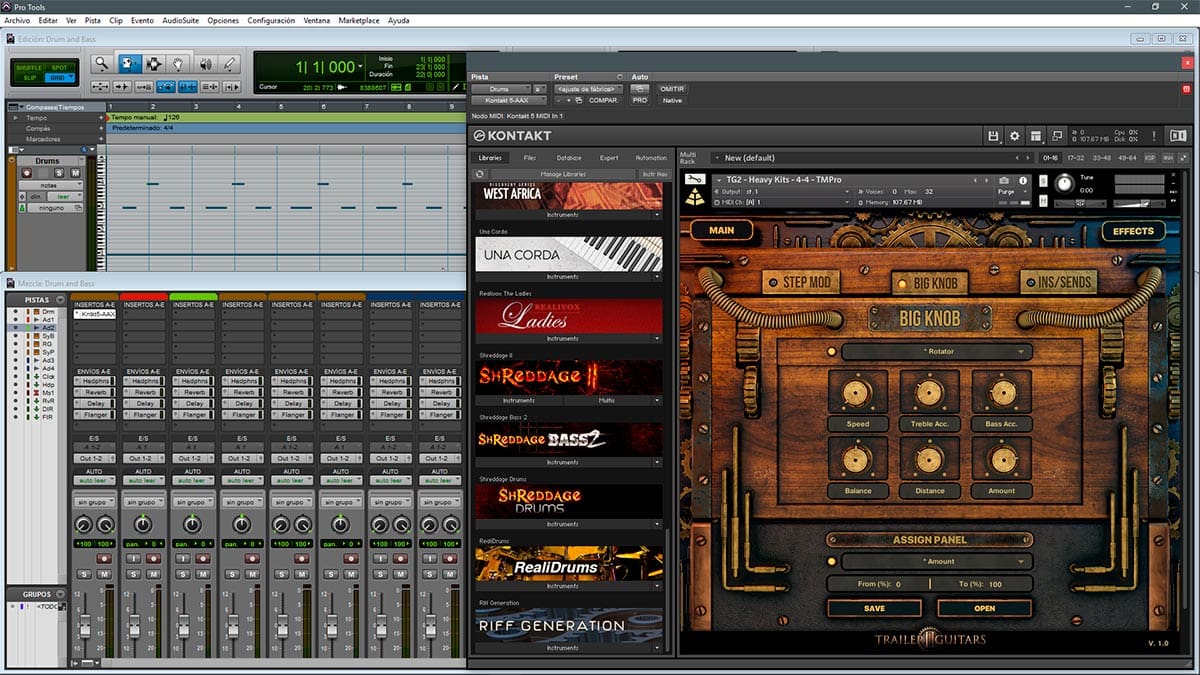
Task: Open the Amount assign dropdown
Action: click(x=936, y=561)
